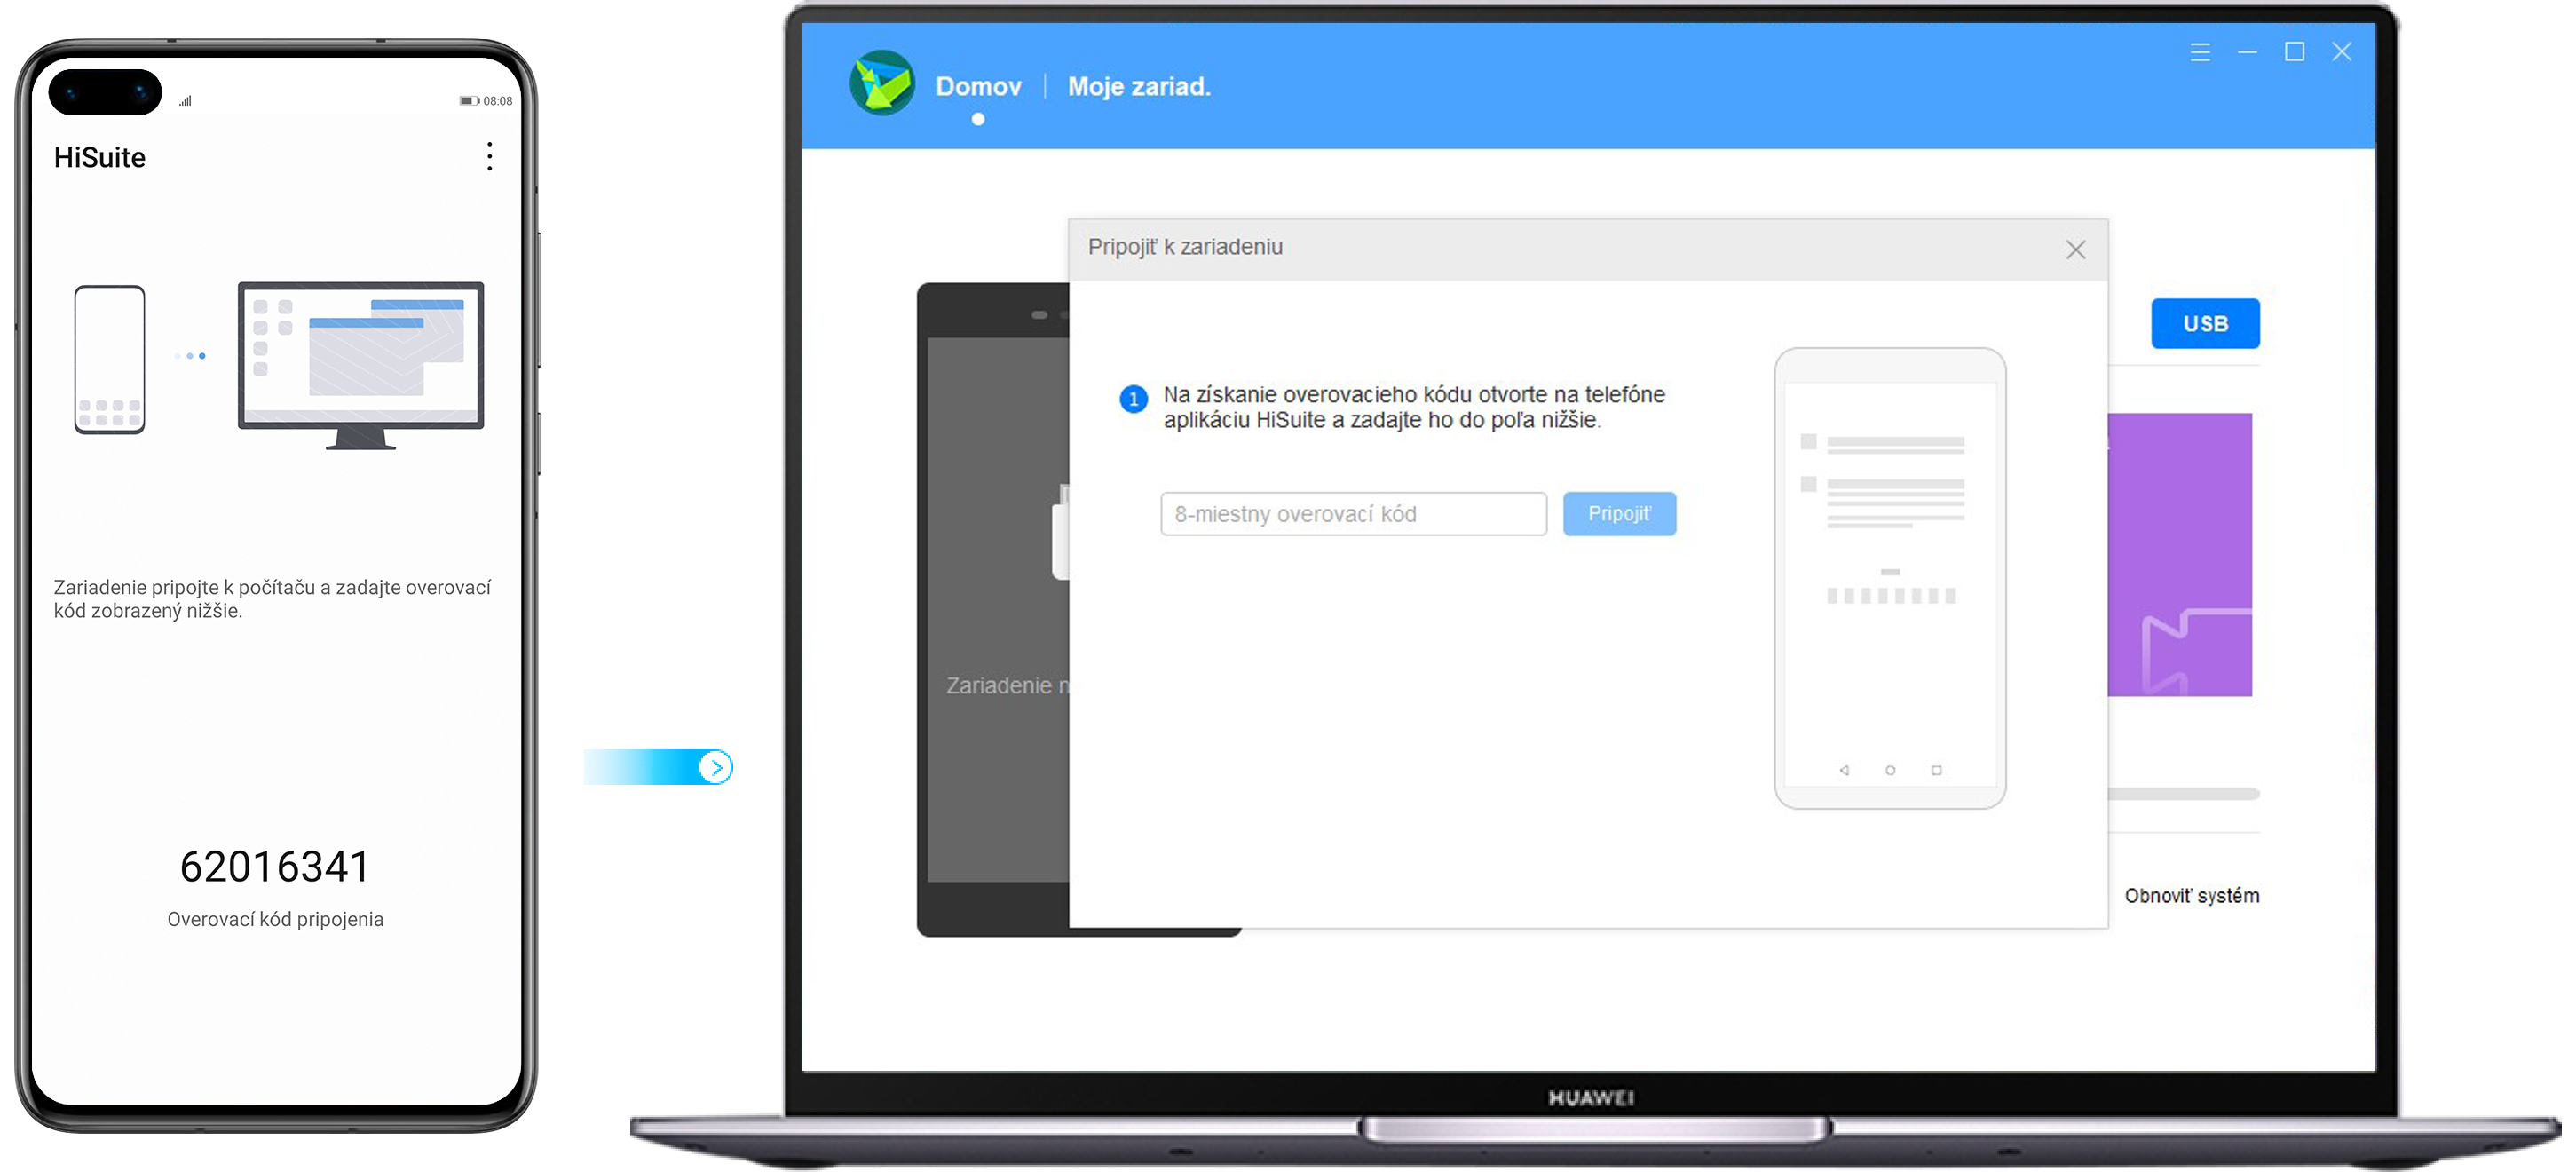This screenshot has height=1172, width=2576.
Task: Switch to the Domov tab
Action: pyautogui.click(x=978, y=87)
